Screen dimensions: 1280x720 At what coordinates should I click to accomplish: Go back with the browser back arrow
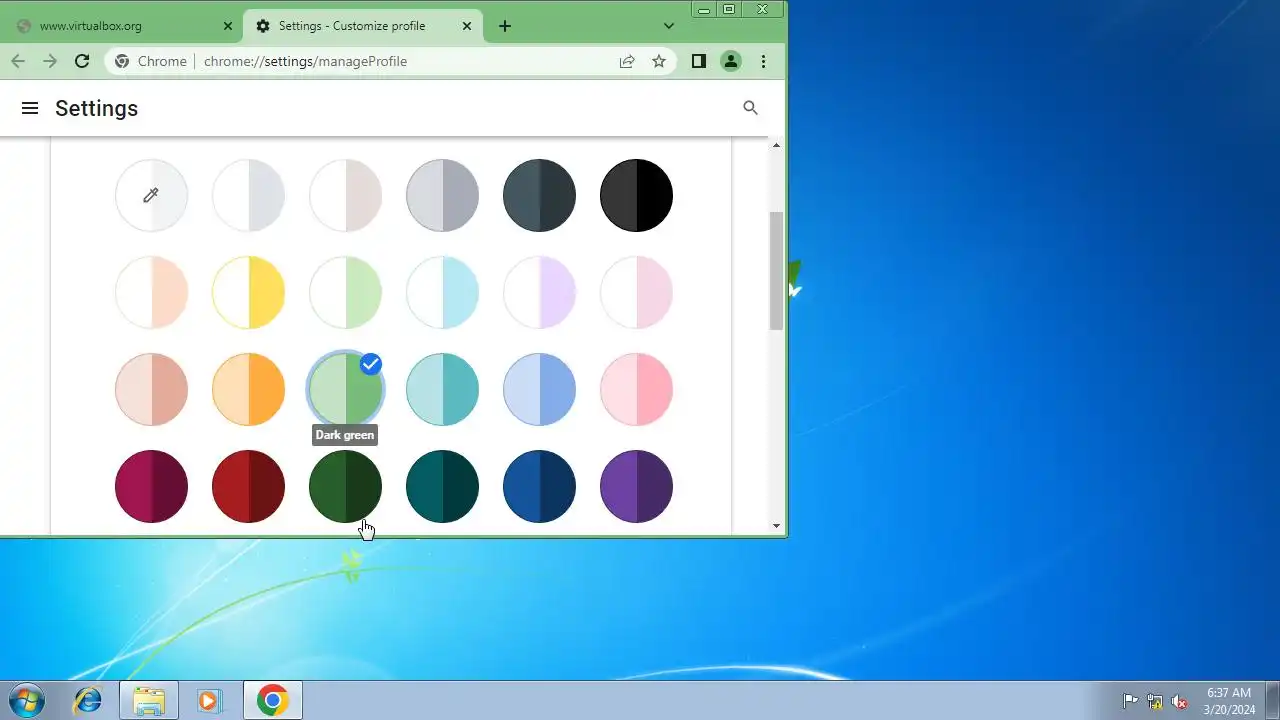[x=18, y=61]
